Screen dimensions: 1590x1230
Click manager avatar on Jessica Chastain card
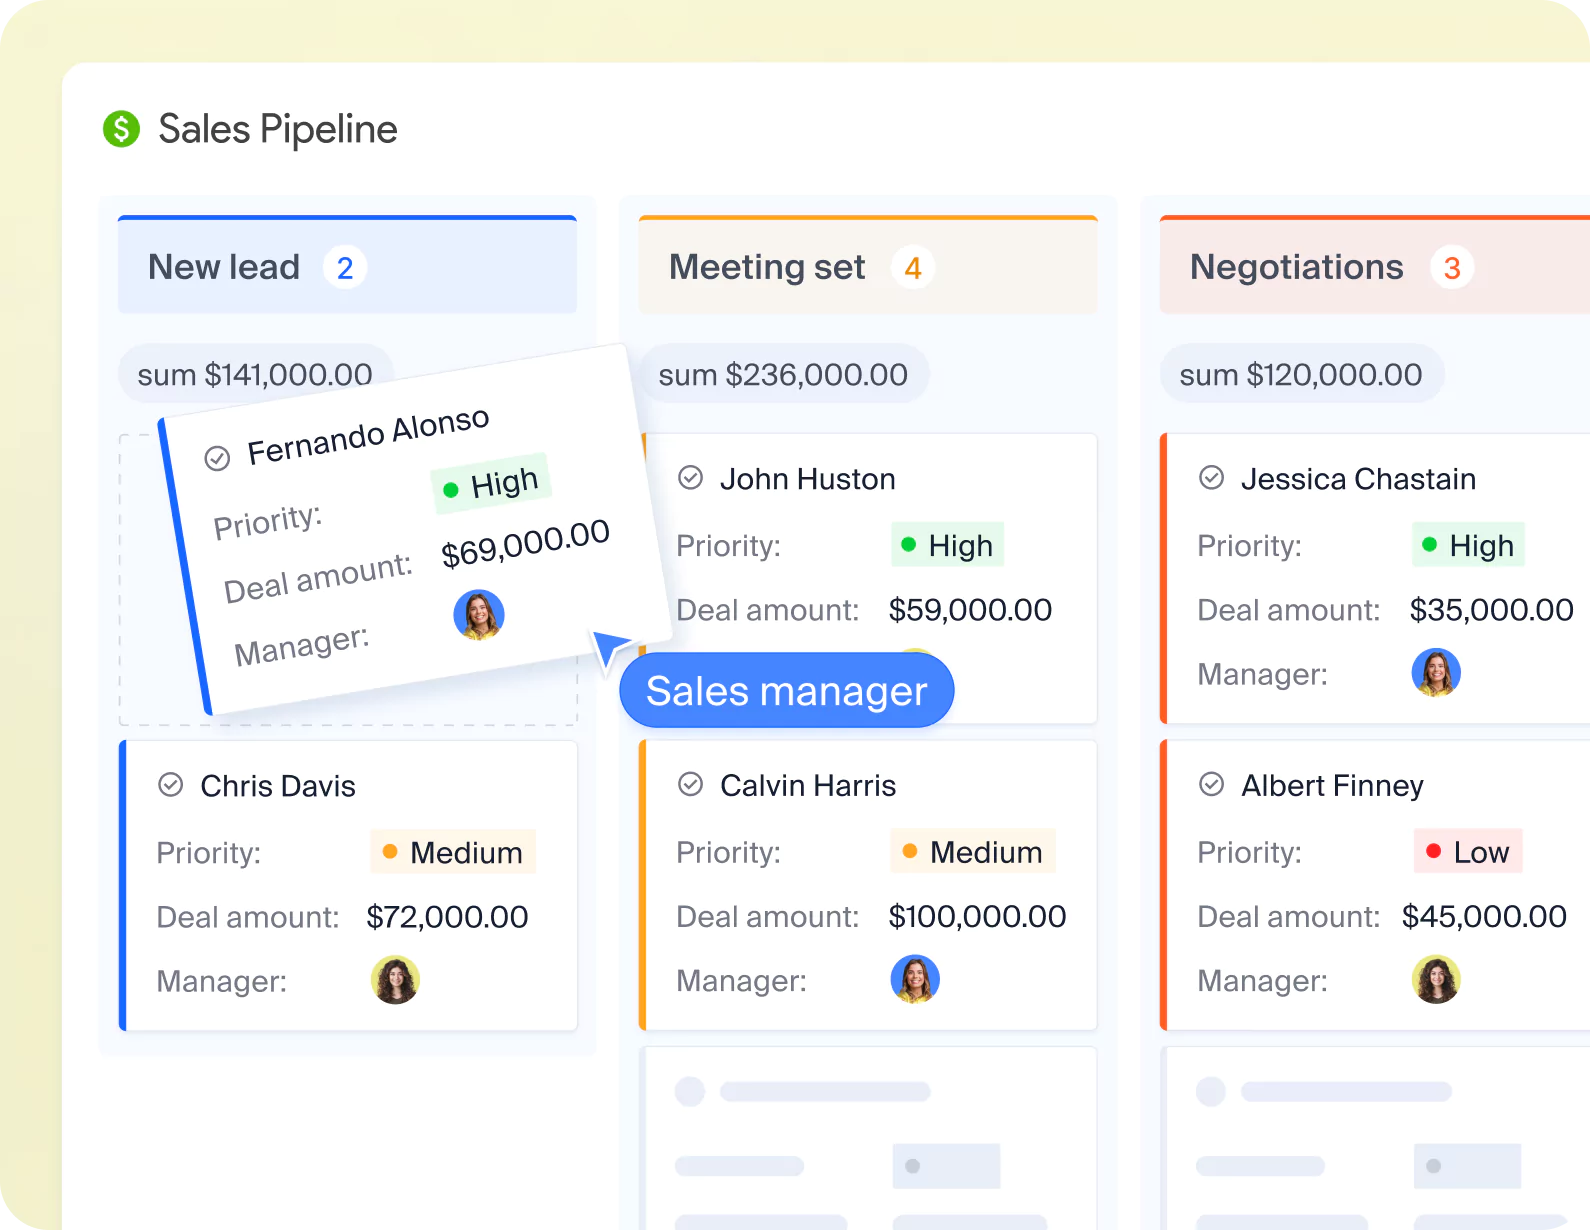pyautogui.click(x=1436, y=673)
